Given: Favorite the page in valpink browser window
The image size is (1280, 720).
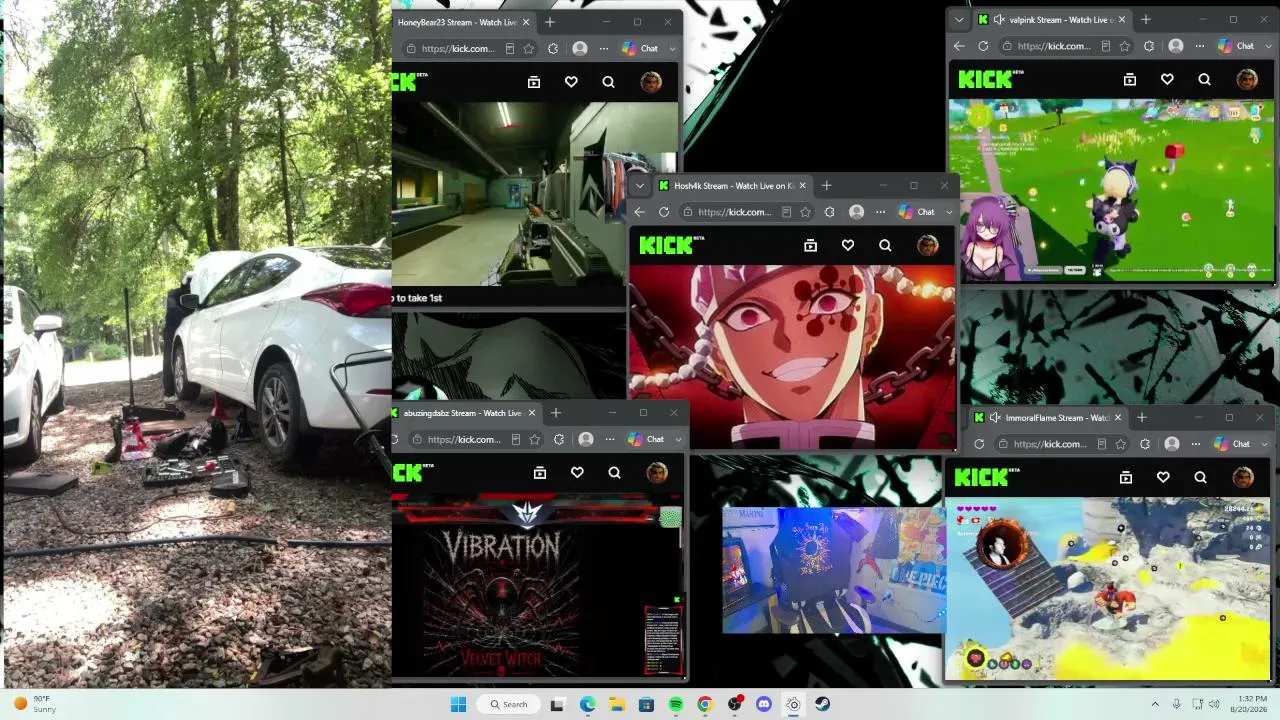Looking at the screenshot, I should click(1124, 46).
